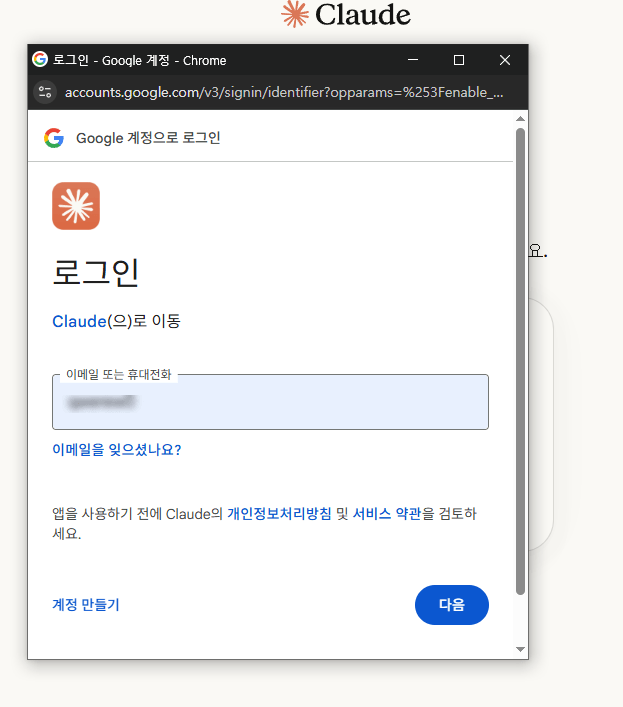Expand the 계정 만들기 options
Image resolution: width=623 pixels, height=707 pixels.
(x=86, y=604)
